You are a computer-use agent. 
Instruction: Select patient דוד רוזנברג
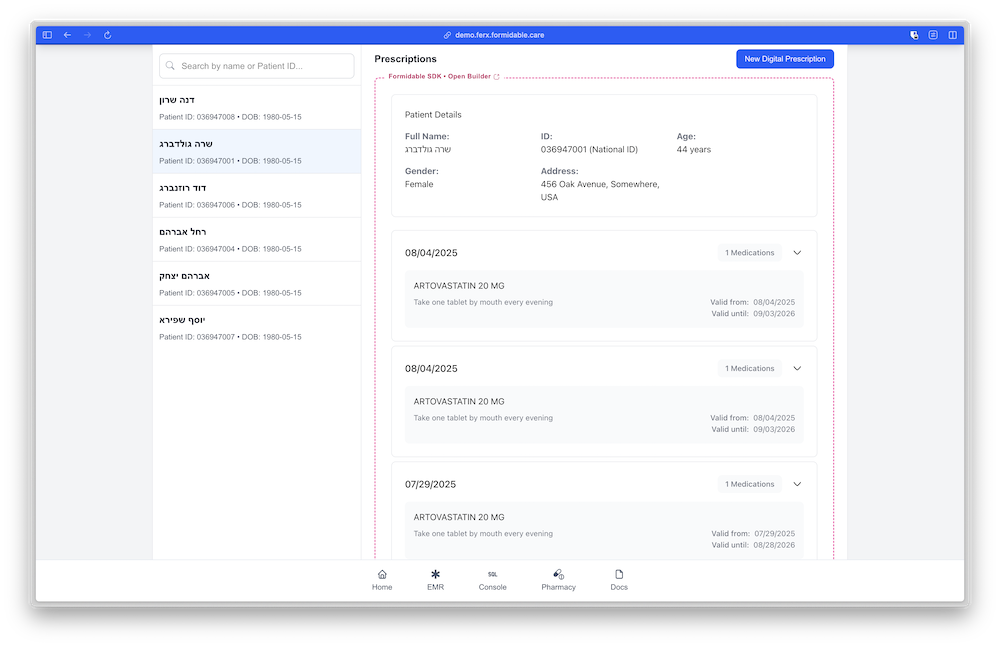(255, 195)
